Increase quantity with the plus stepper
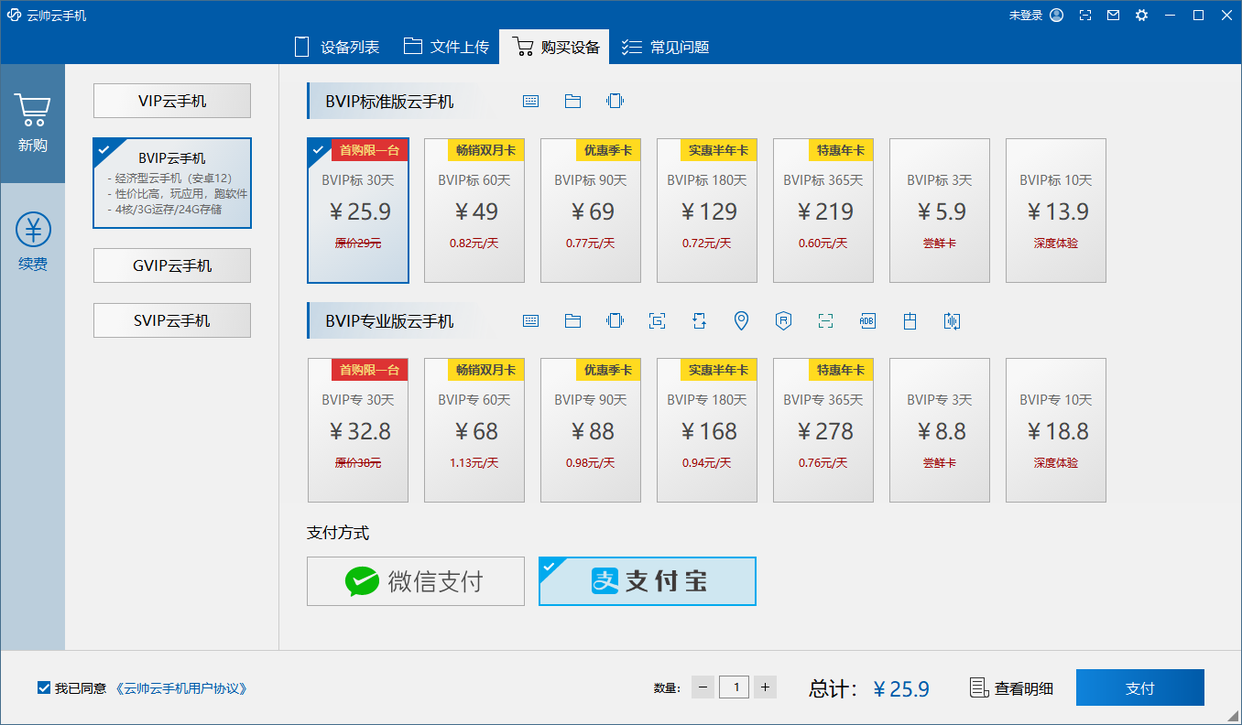This screenshot has height=725, width=1242. pyautogui.click(x=765, y=687)
